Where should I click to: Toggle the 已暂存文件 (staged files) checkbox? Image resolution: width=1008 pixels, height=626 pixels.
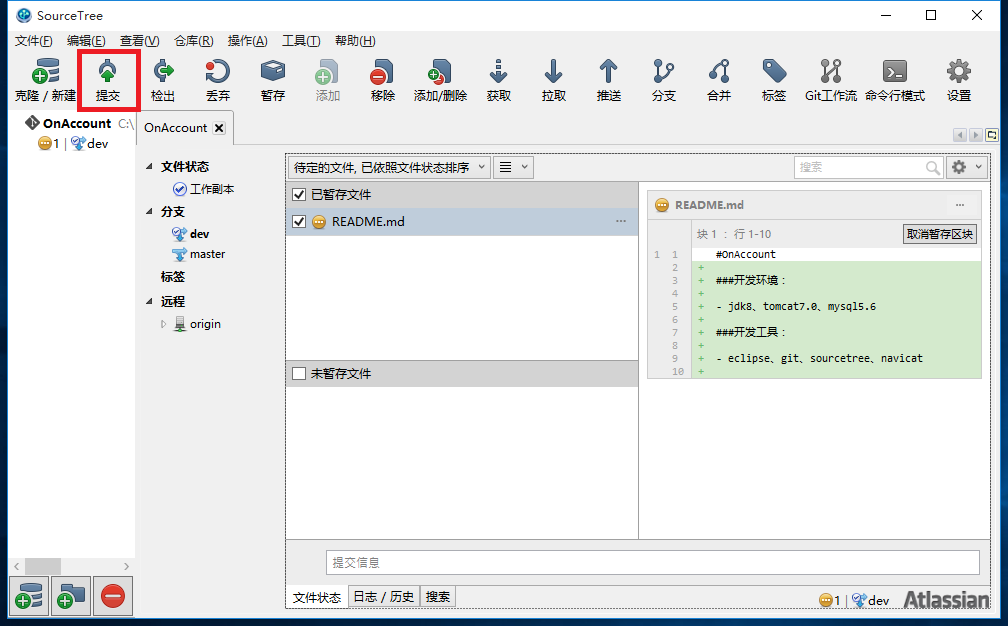pyautogui.click(x=299, y=195)
